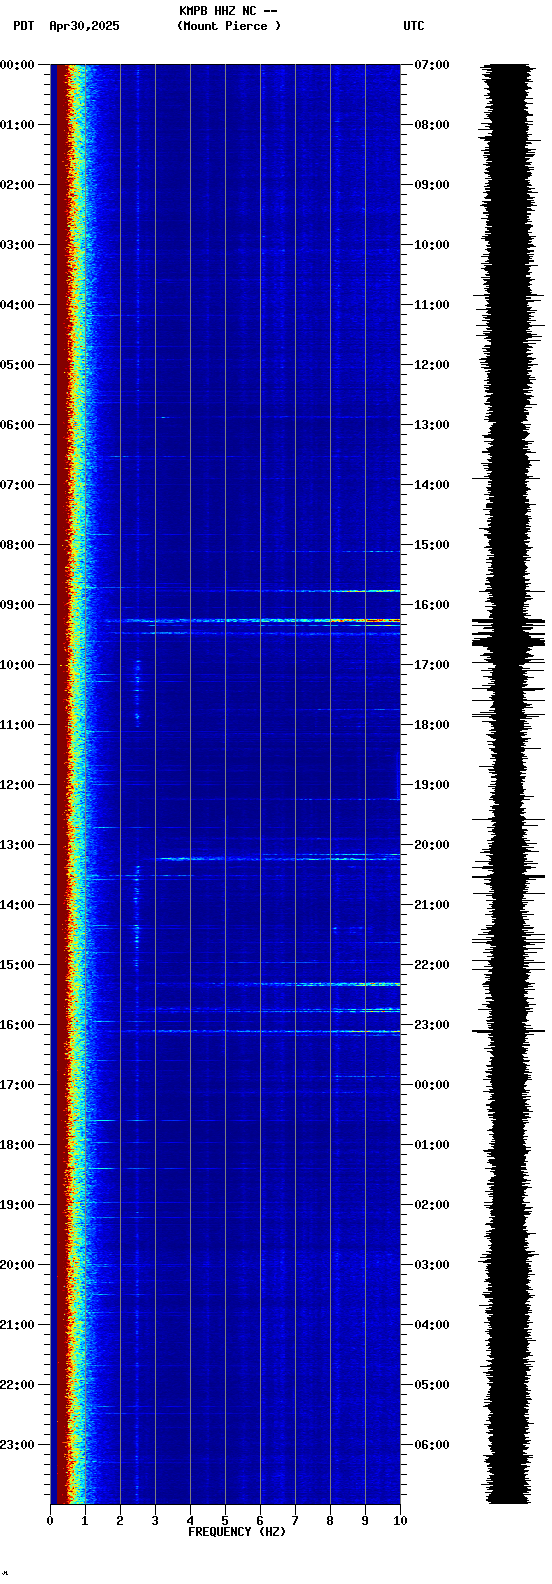Click the 'Apr30,2025' date label
The height and width of the screenshot is (1584, 552).
tap(84, 26)
